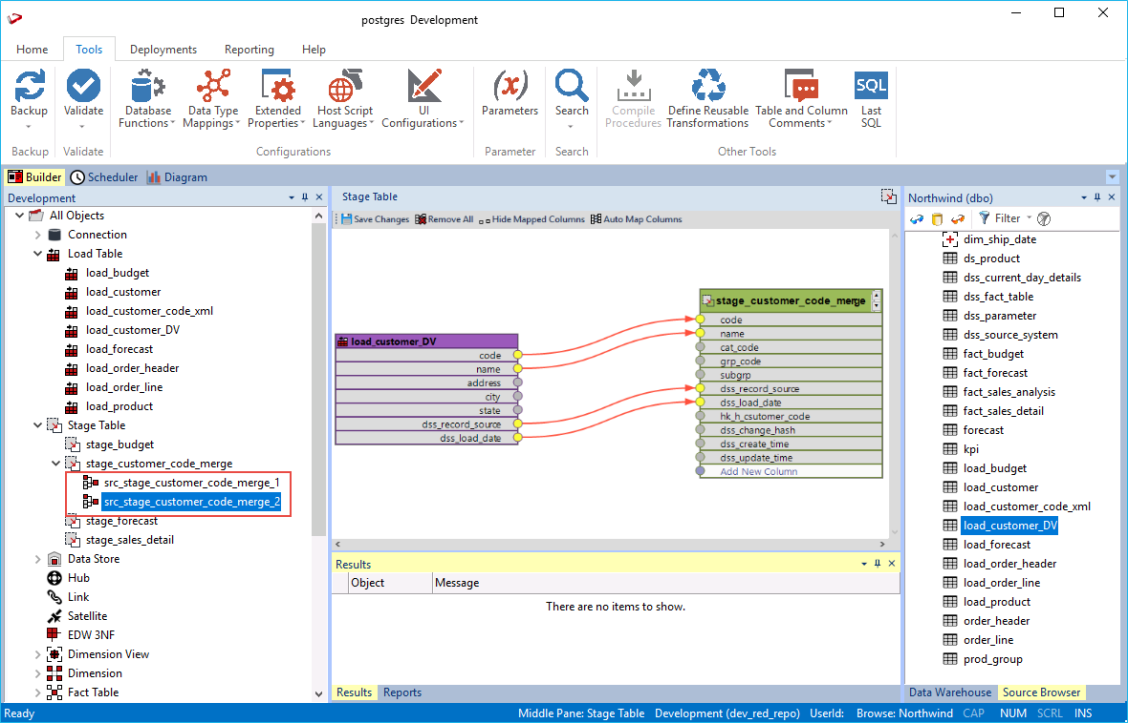Viewport: 1128px width, 723px height.
Task: Switch to the Deployments ribbon tab
Action: (x=163, y=49)
